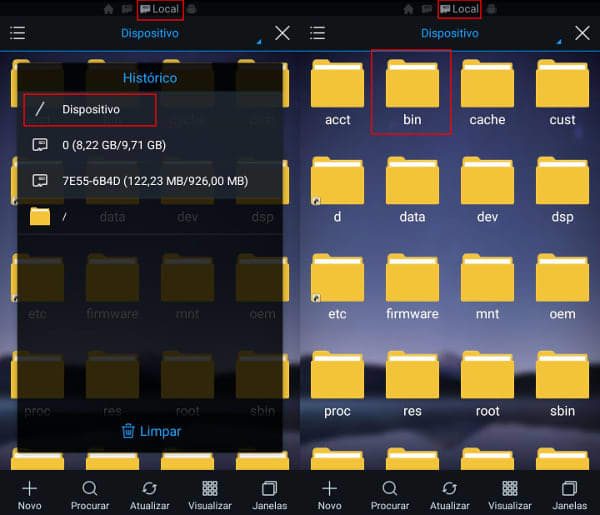Select the root '/' folder history entry
This screenshot has height=515, width=600.
pyautogui.click(x=150, y=217)
